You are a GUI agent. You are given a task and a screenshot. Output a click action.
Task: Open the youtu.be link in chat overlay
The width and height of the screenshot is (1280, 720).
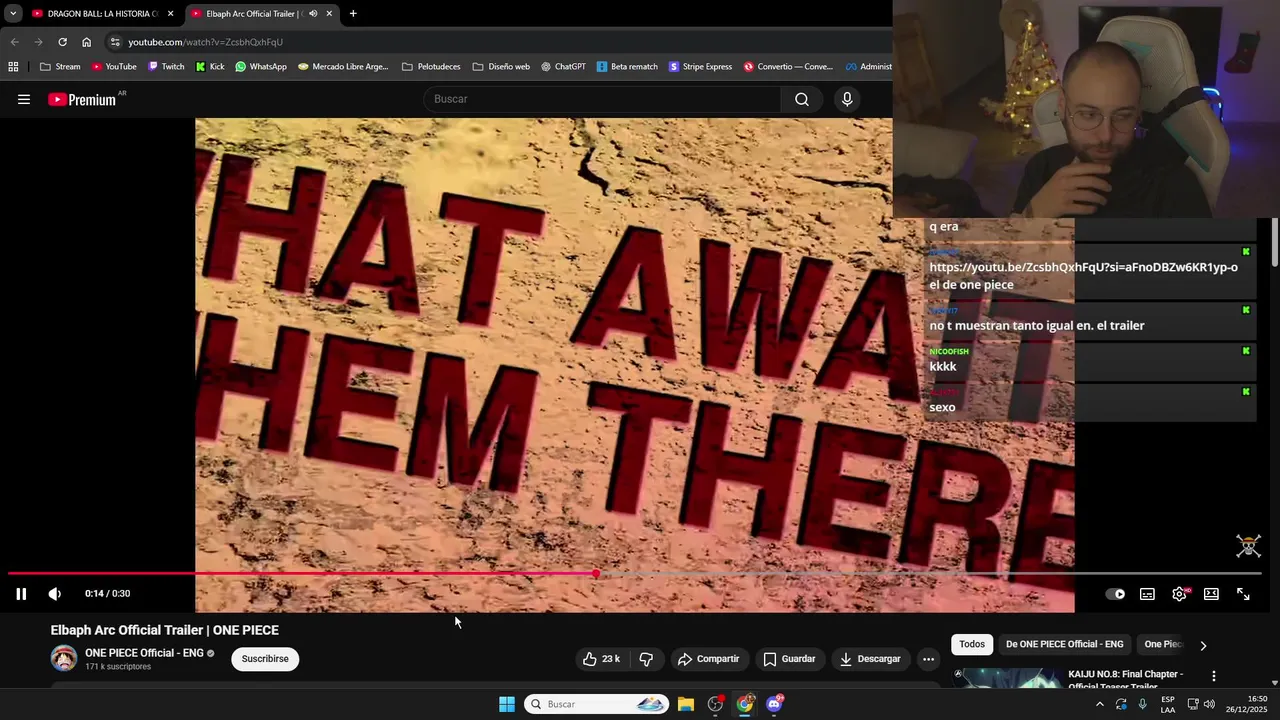tap(1083, 267)
